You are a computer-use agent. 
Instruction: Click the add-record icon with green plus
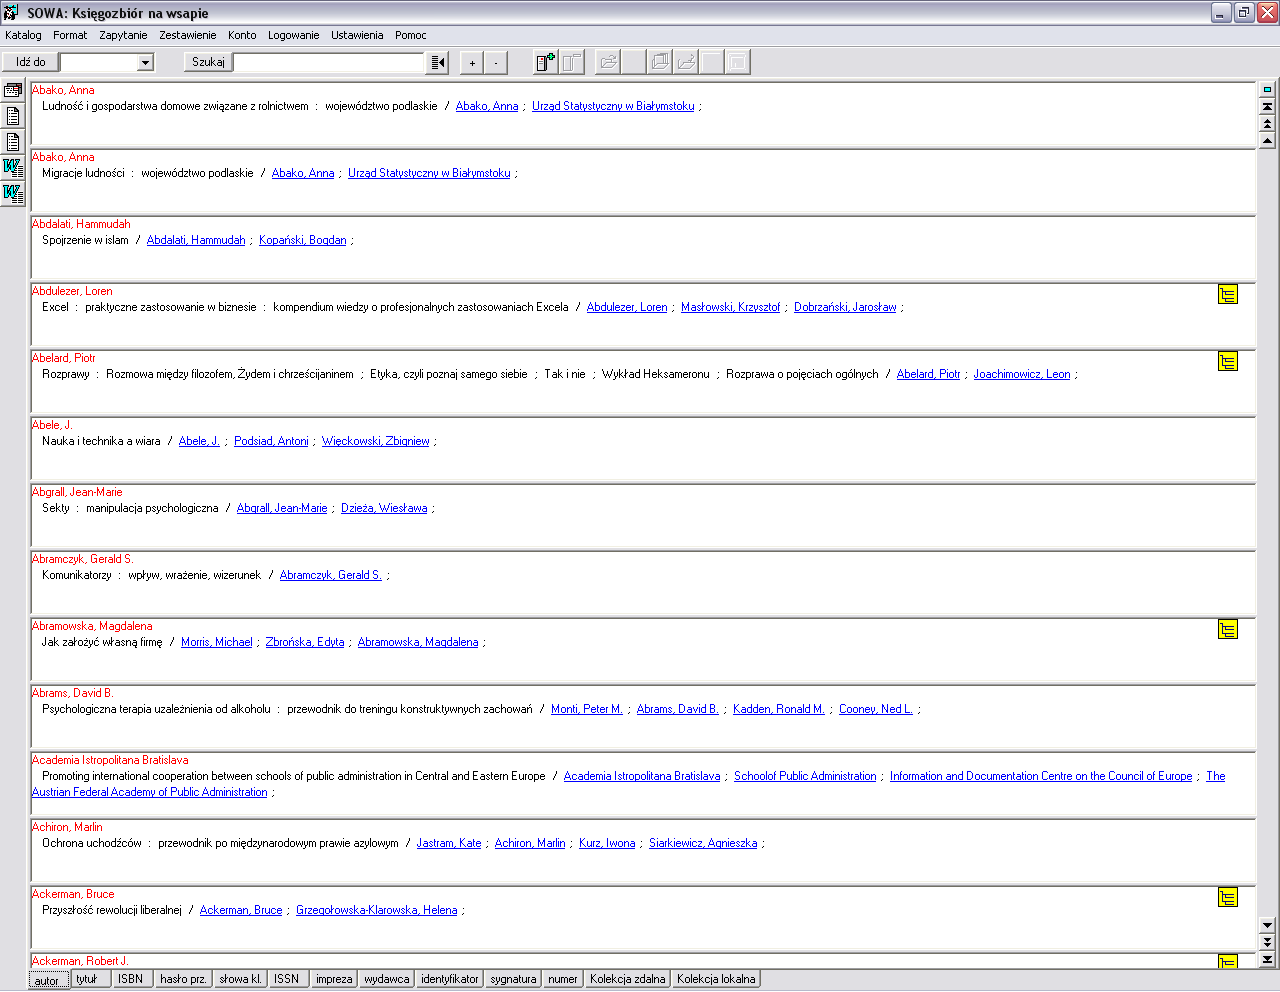click(x=545, y=62)
